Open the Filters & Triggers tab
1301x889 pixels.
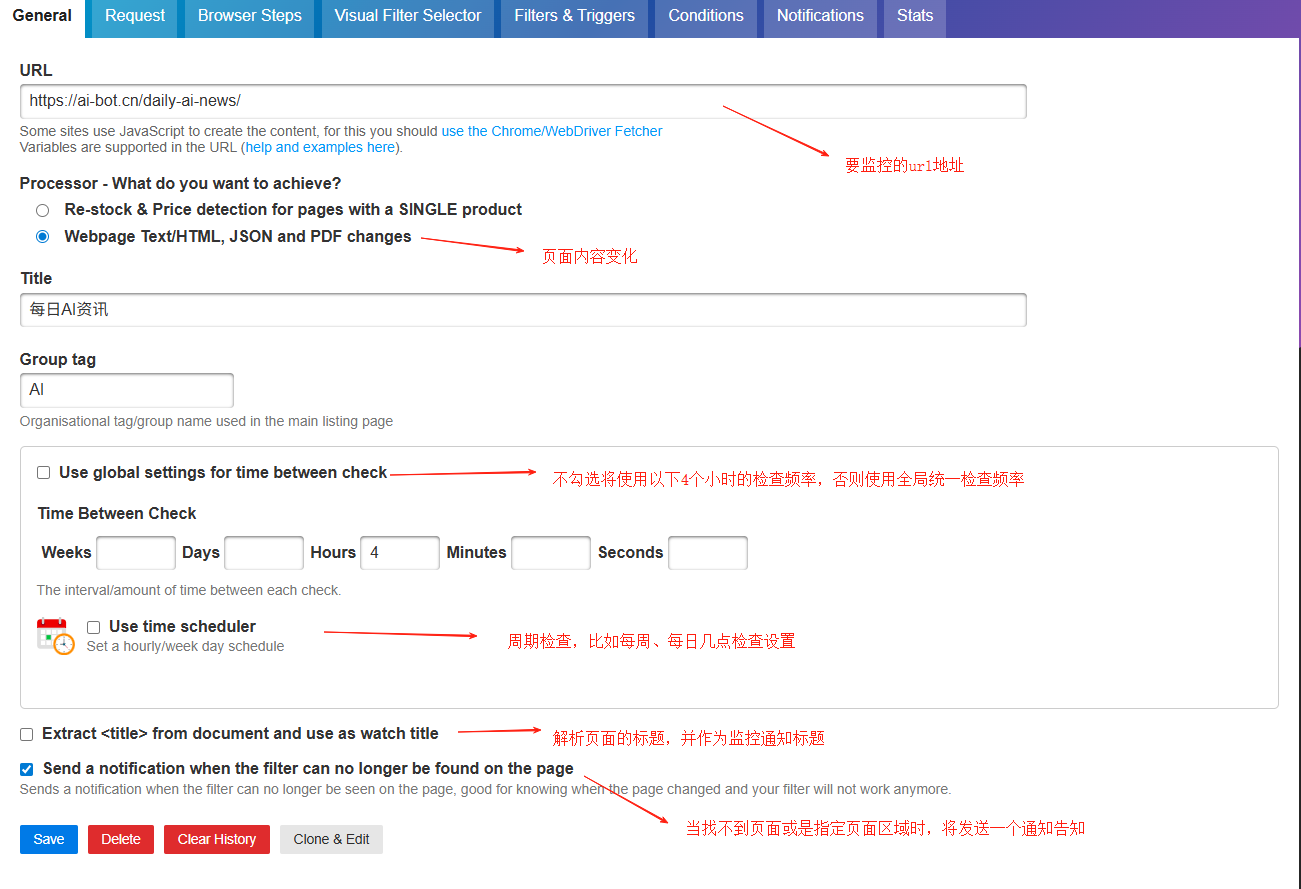574,16
